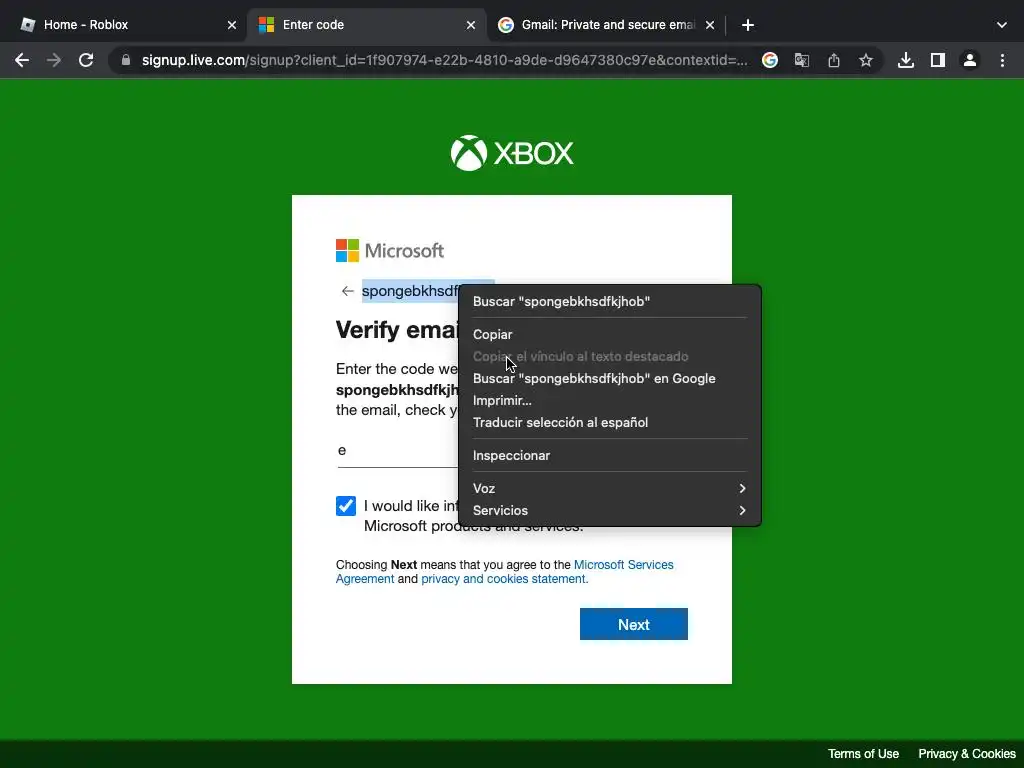The image size is (1024, 768).
Task: Click the verification code input field
Action: tap(398, 451)
